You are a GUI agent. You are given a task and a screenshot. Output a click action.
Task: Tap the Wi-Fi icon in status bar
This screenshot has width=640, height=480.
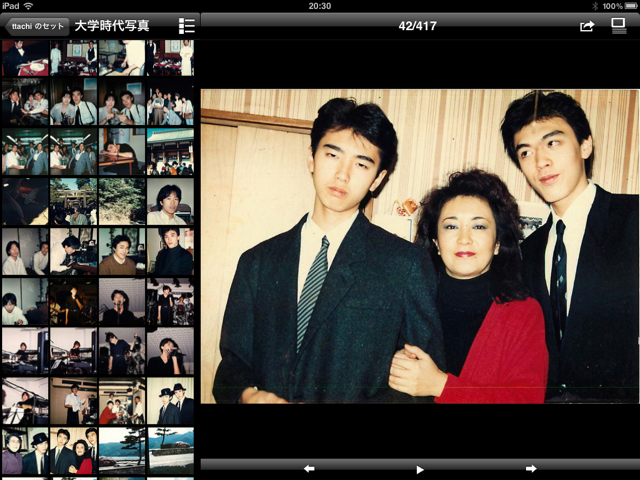pos(28,6)
